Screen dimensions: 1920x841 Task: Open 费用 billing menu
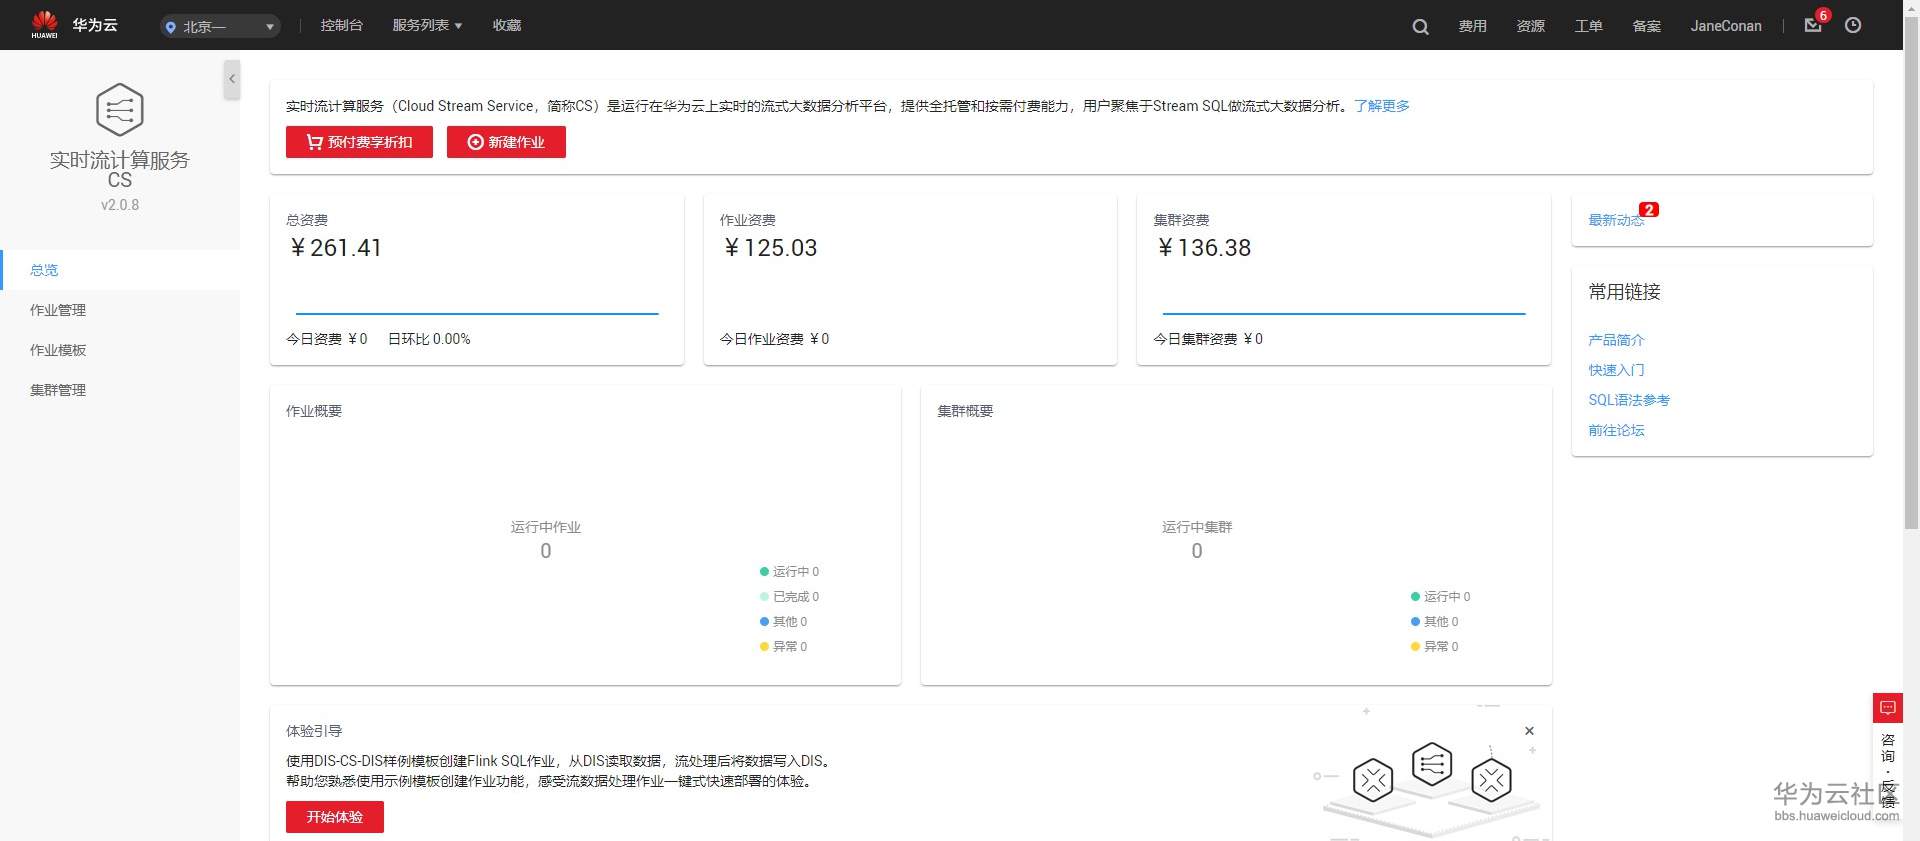[1473, 26]
